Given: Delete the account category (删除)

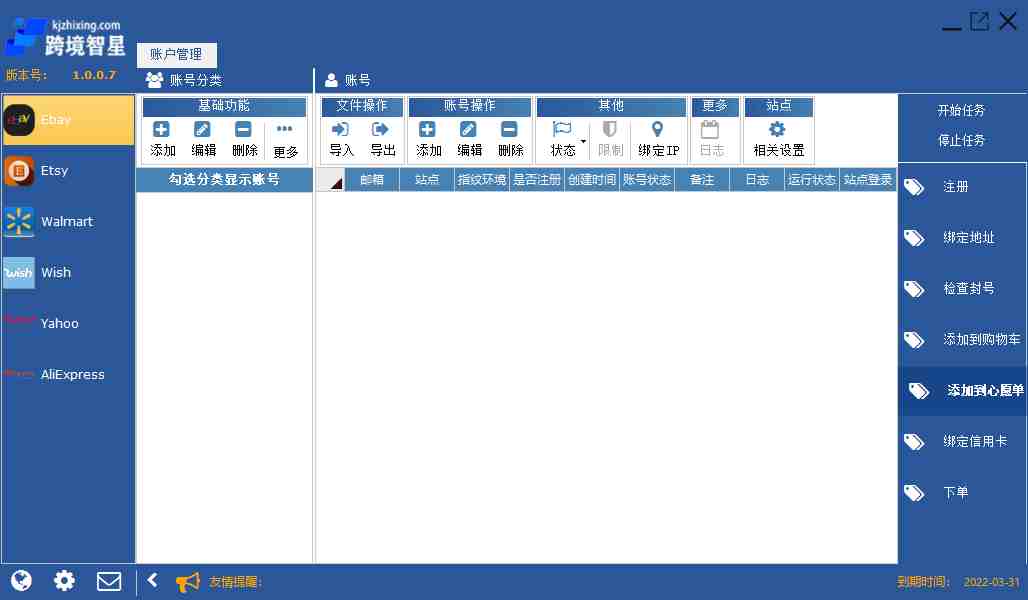Looking at the screenshot, I should tap(244, 139).
